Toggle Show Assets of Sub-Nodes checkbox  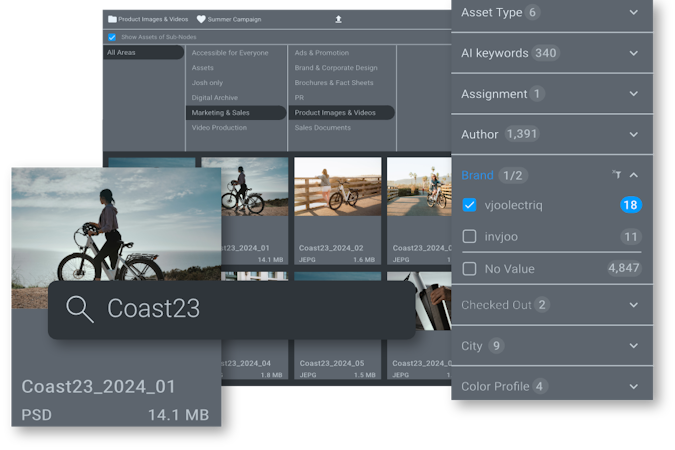(x=112, y=37)
